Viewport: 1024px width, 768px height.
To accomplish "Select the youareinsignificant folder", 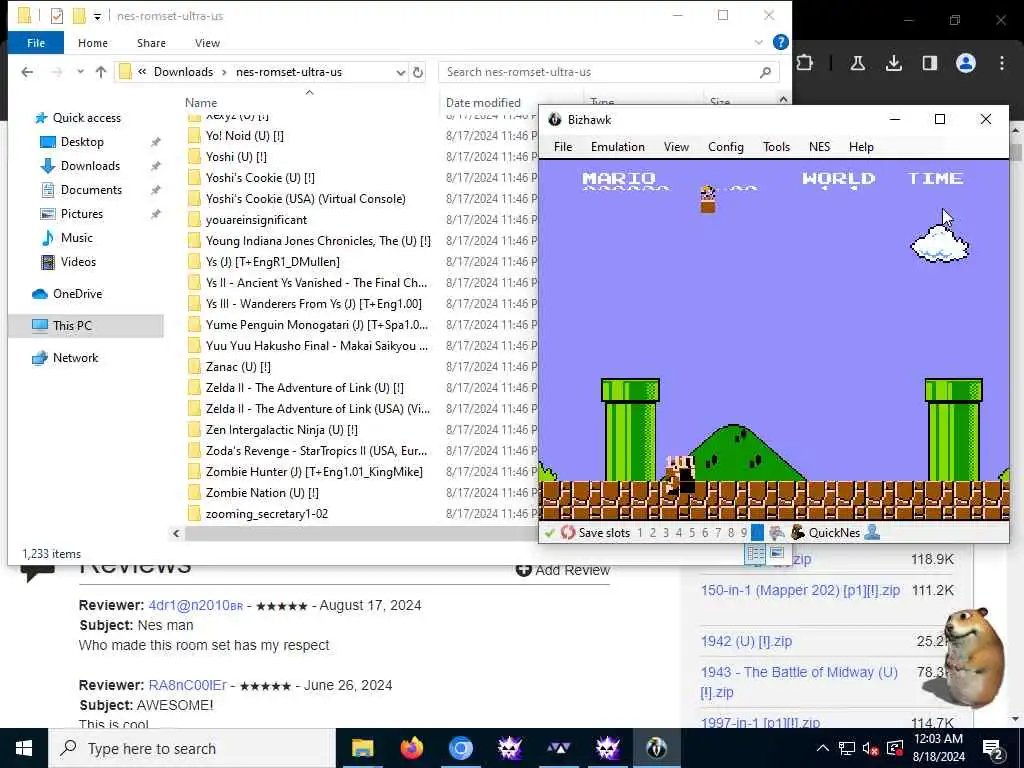I will point(256,220).
